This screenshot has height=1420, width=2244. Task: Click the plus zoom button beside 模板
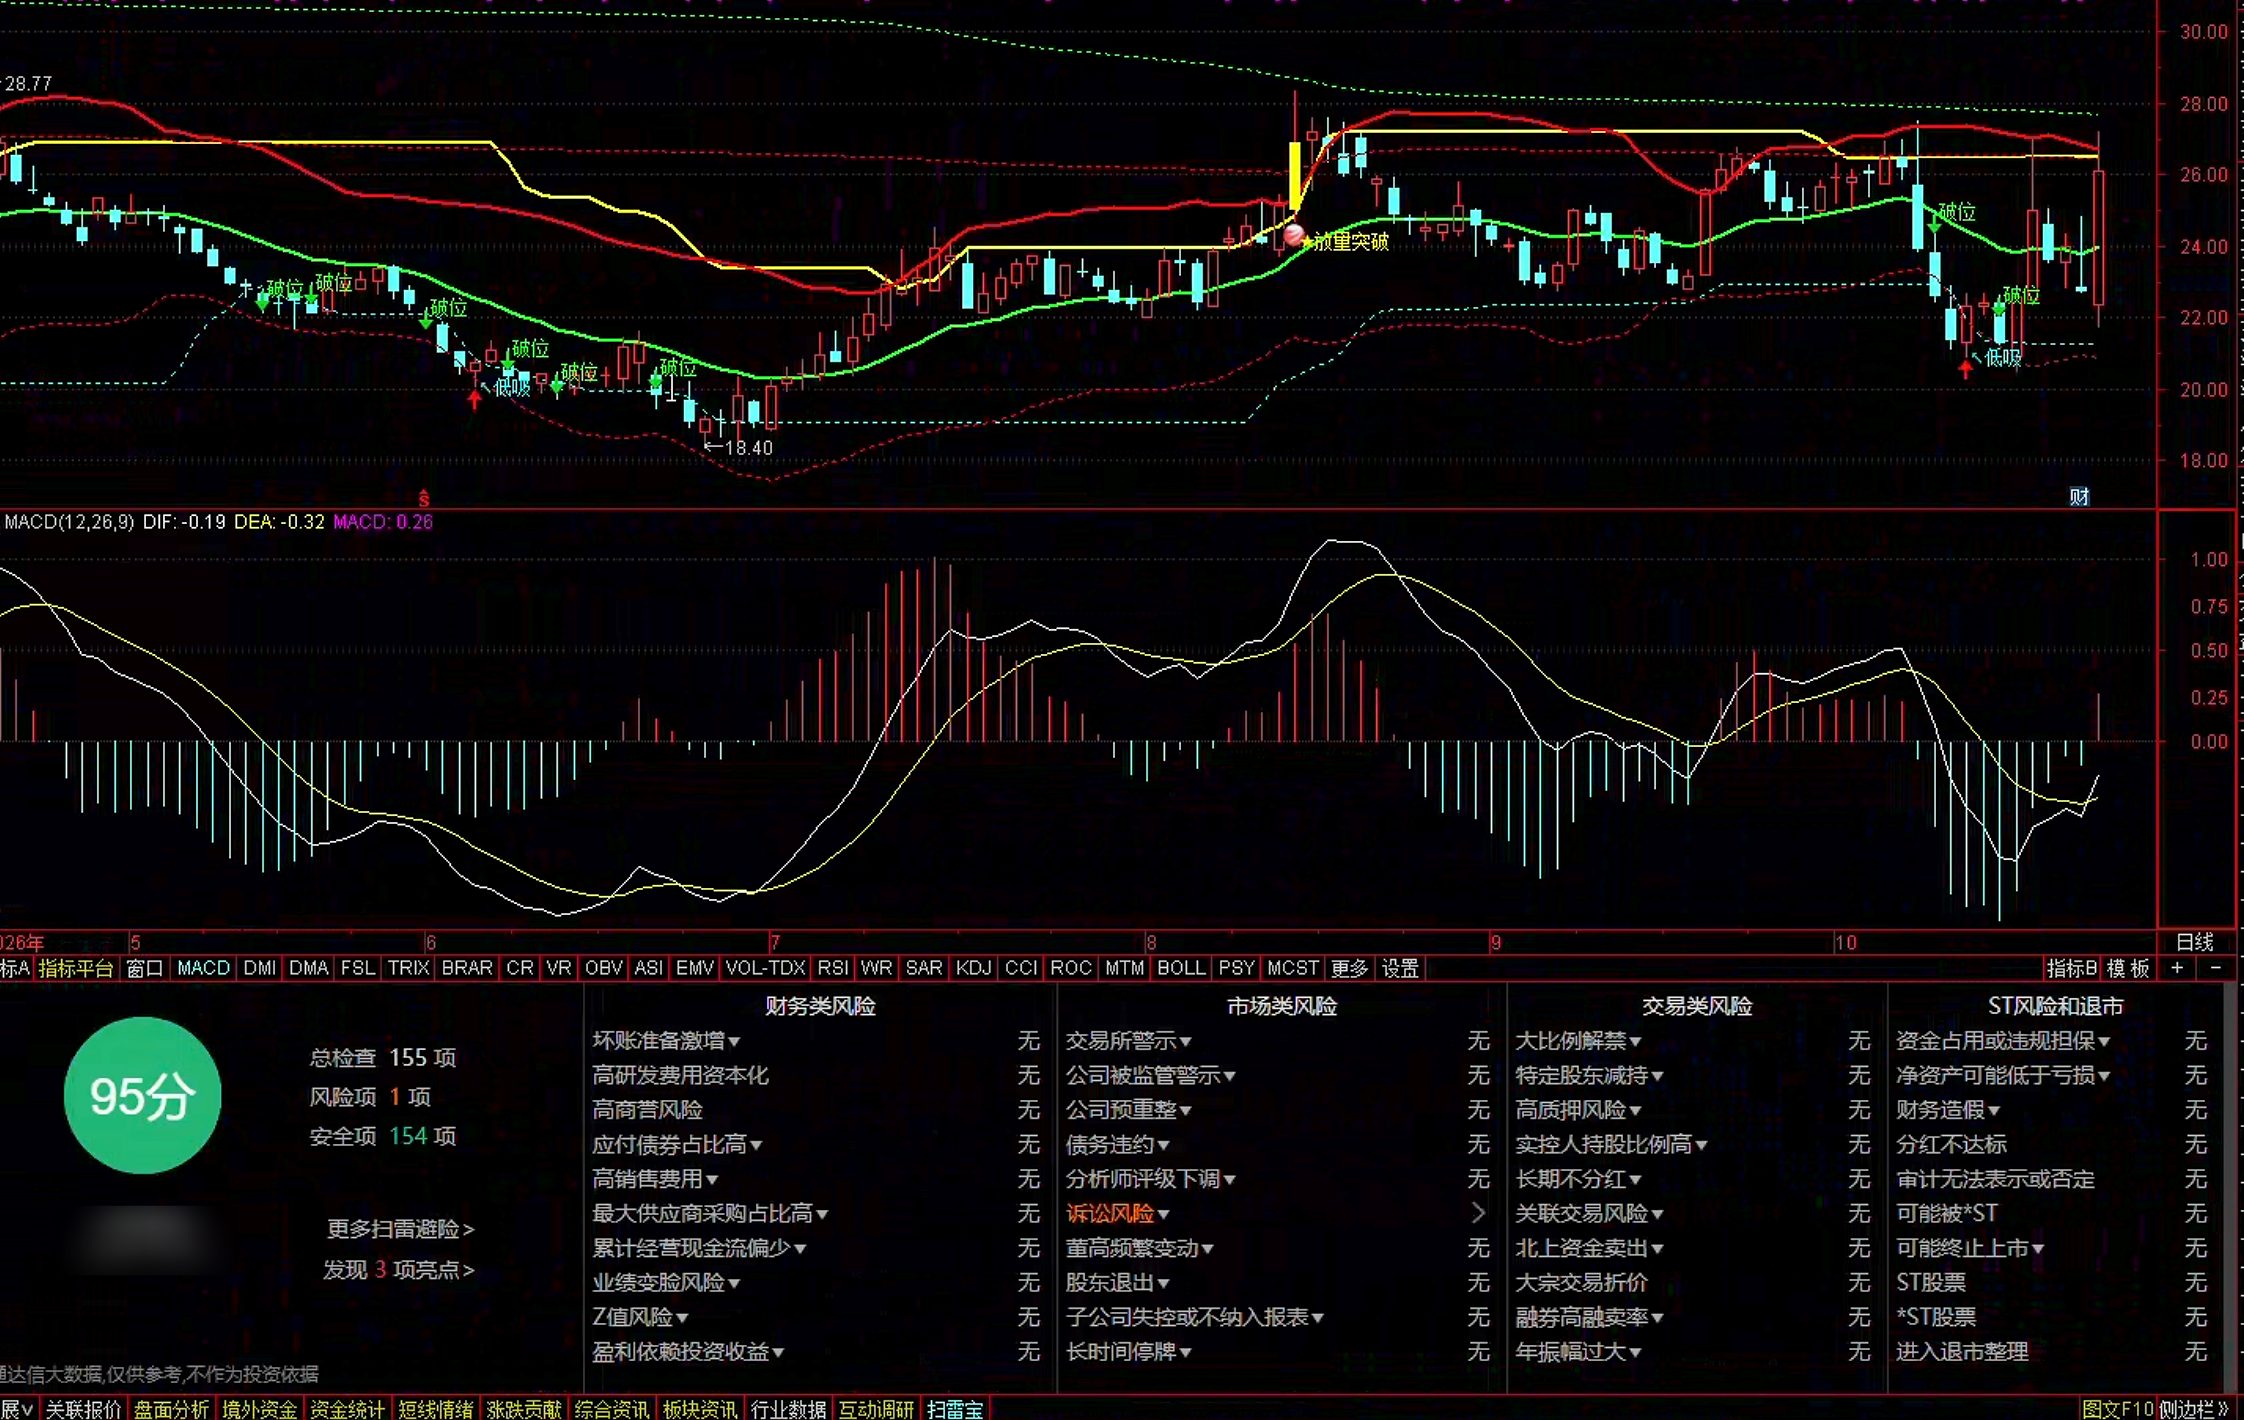click(x=2177, y=968)
